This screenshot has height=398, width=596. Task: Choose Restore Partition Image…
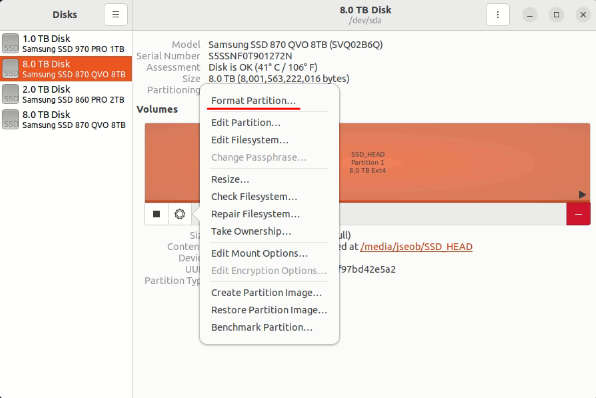click(x=269, y=310)
